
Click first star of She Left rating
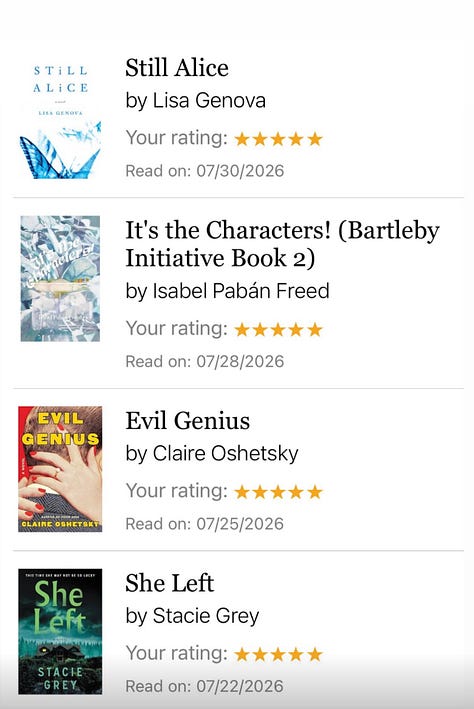tap(242, 654)
